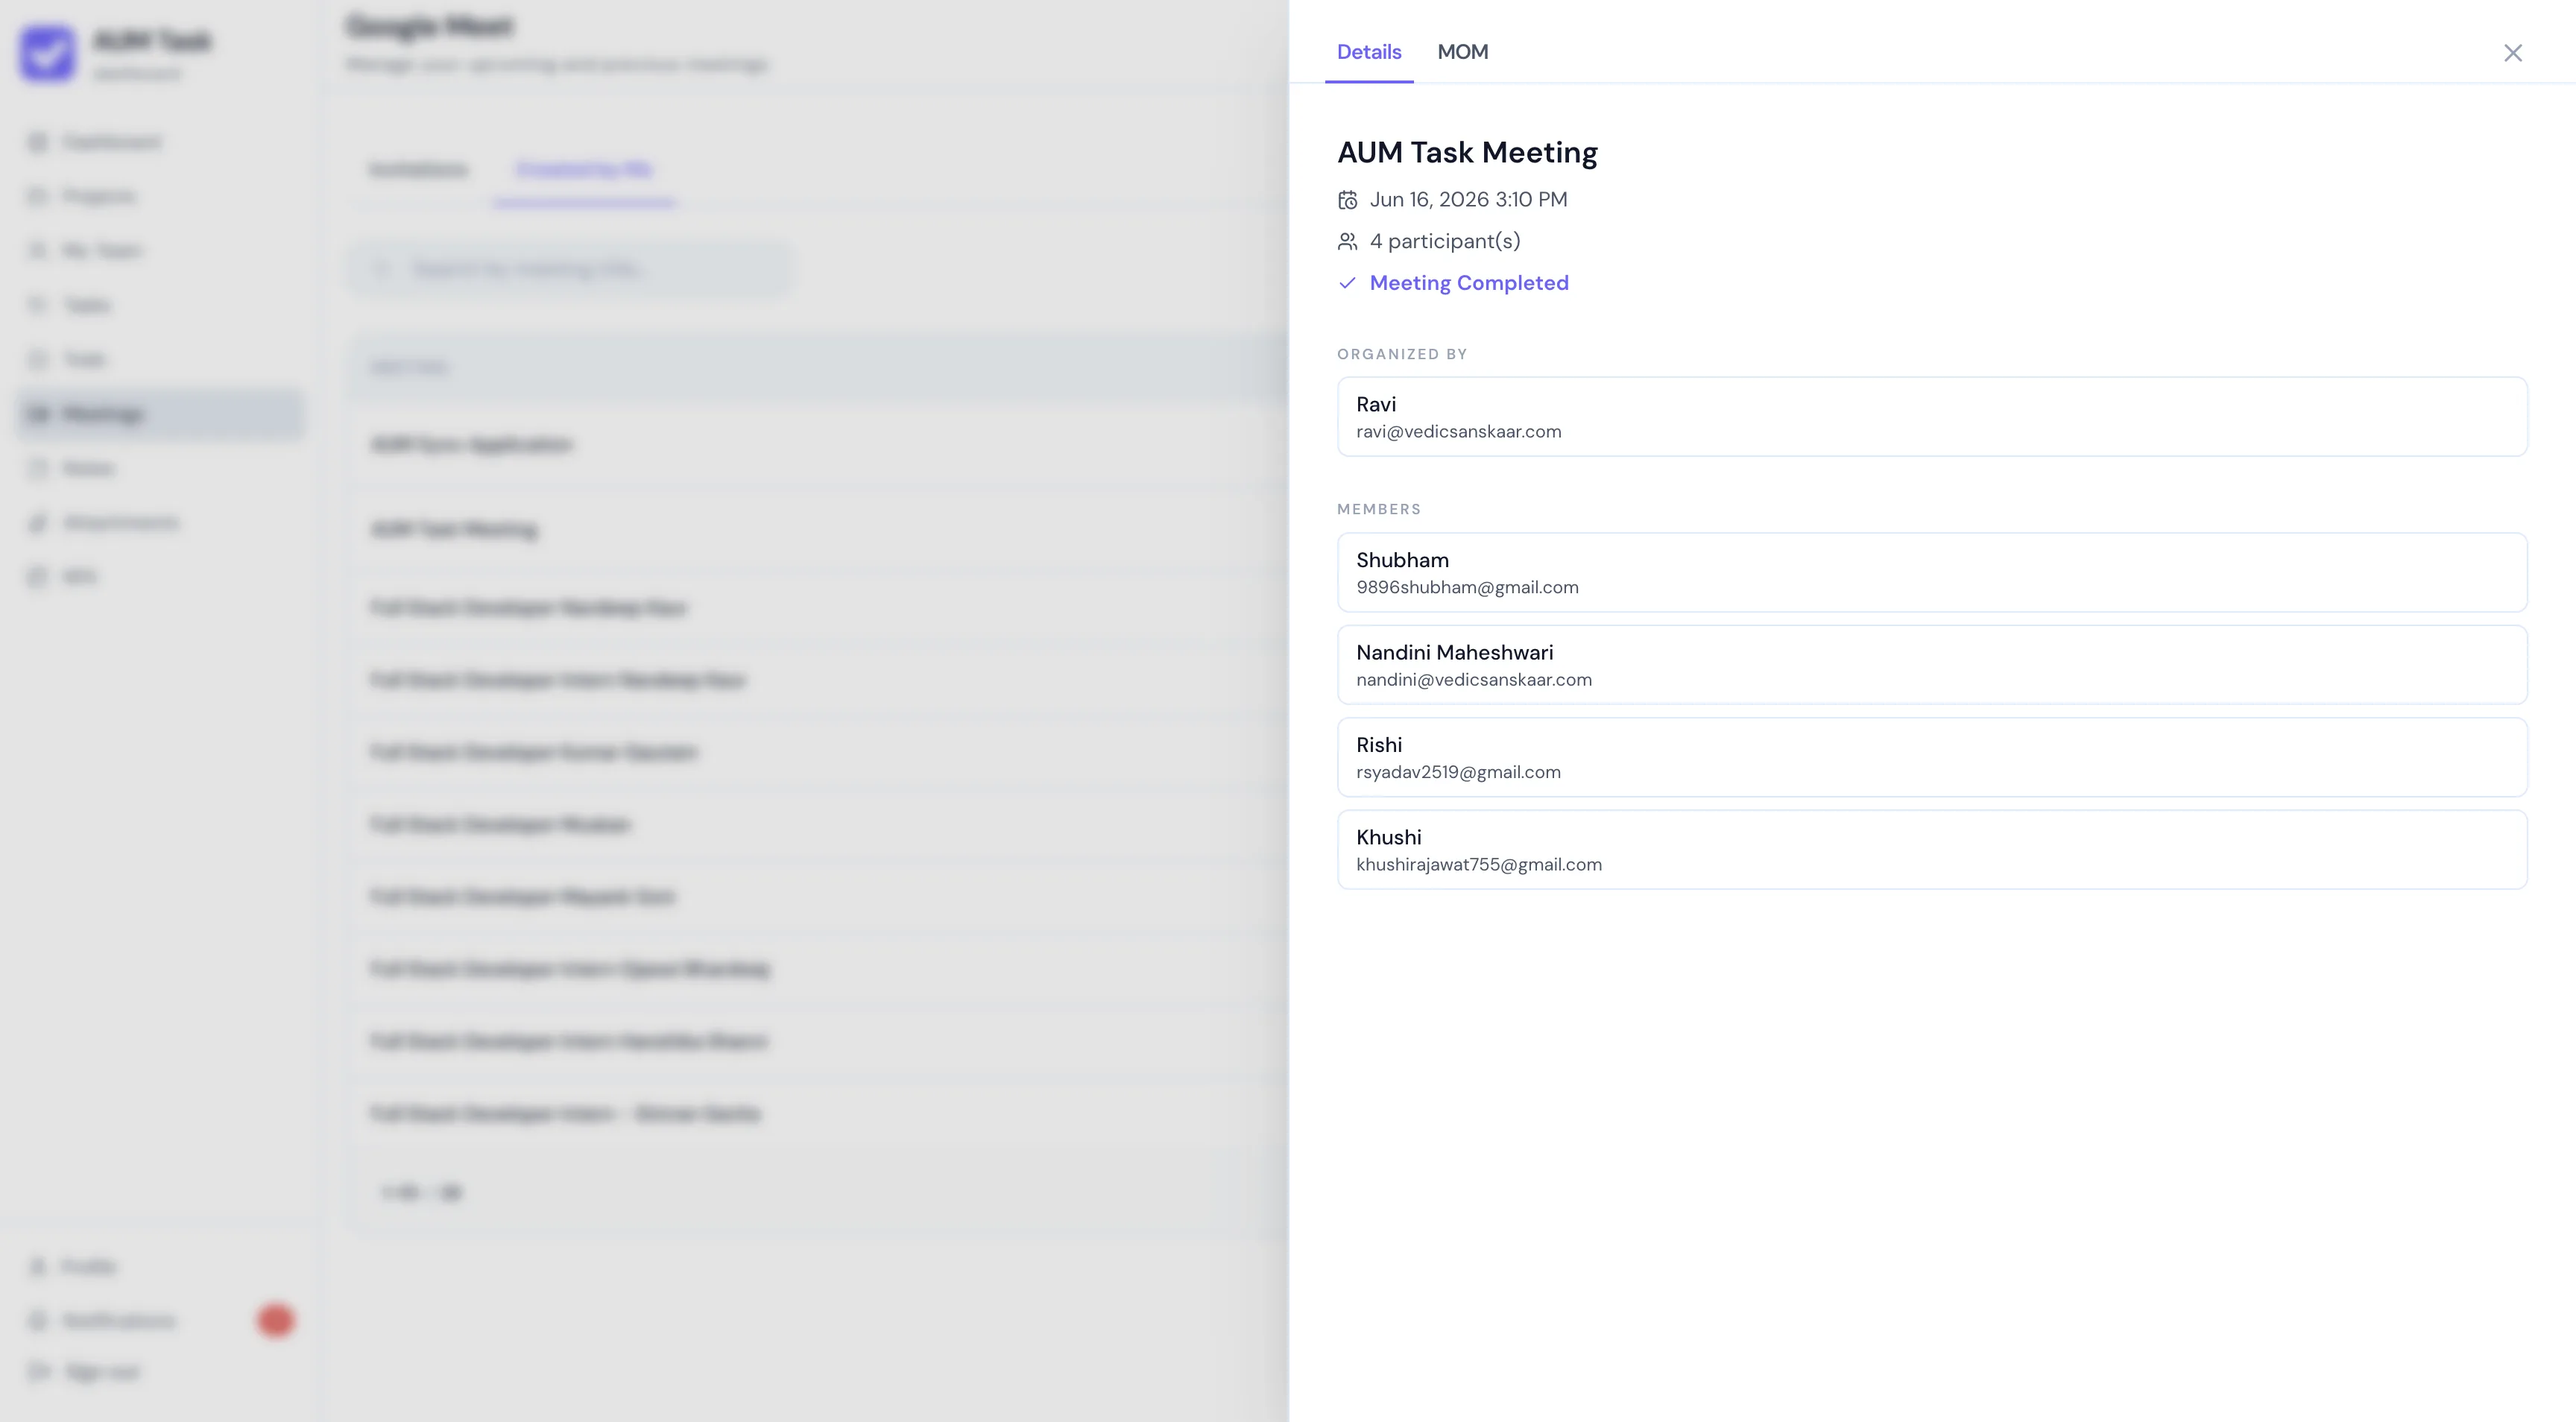
Task: Select the organizer card for Ravi
Action: point(1932,417)
